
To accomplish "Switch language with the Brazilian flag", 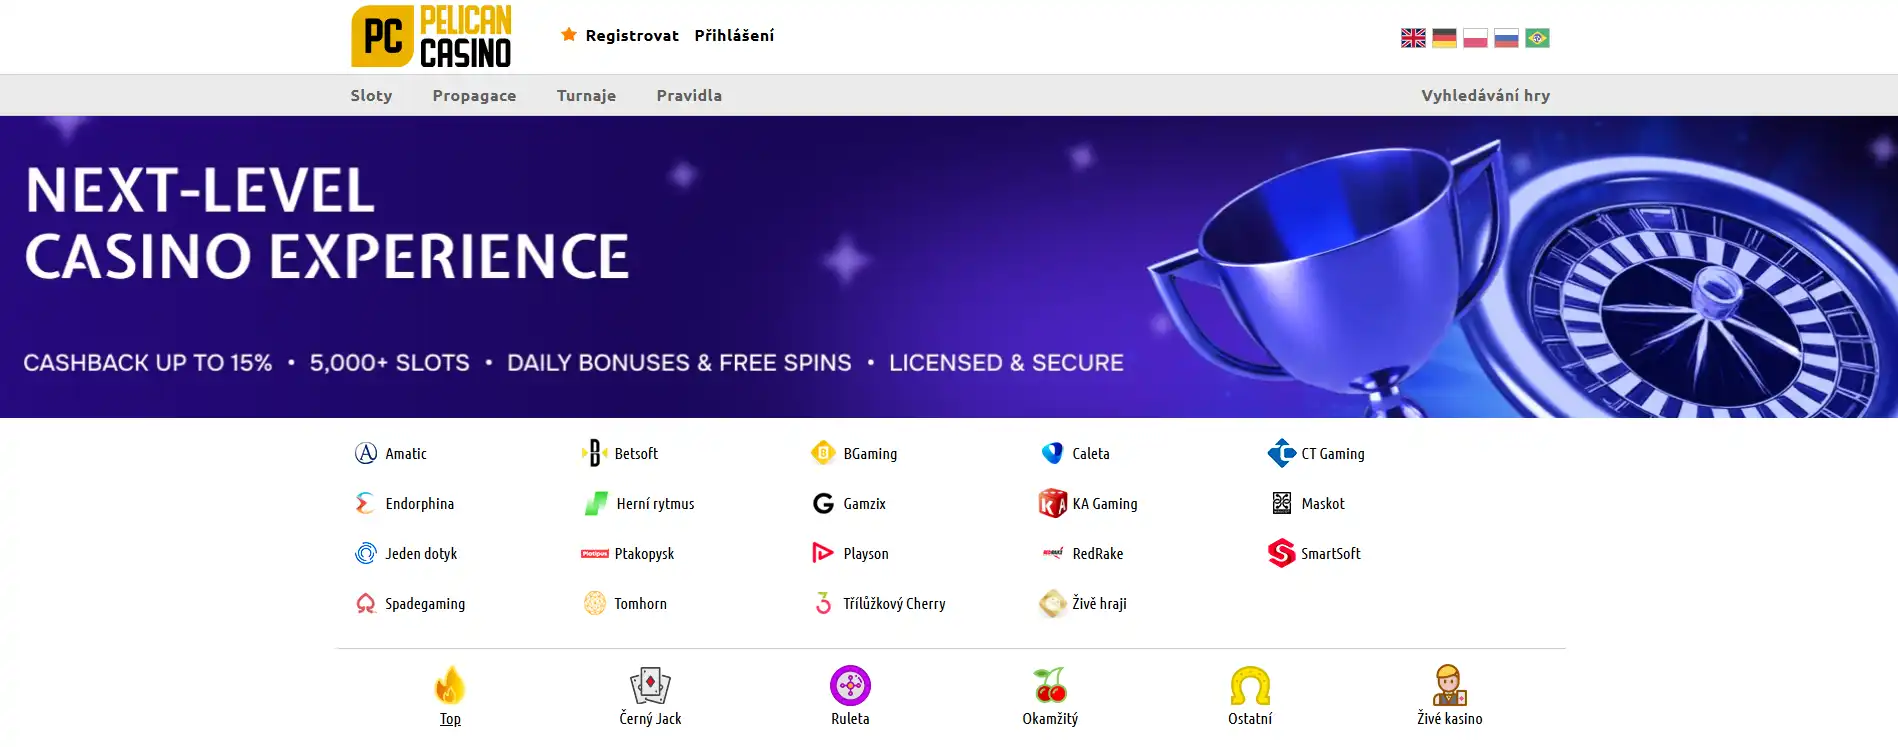I will (1537, 38).
